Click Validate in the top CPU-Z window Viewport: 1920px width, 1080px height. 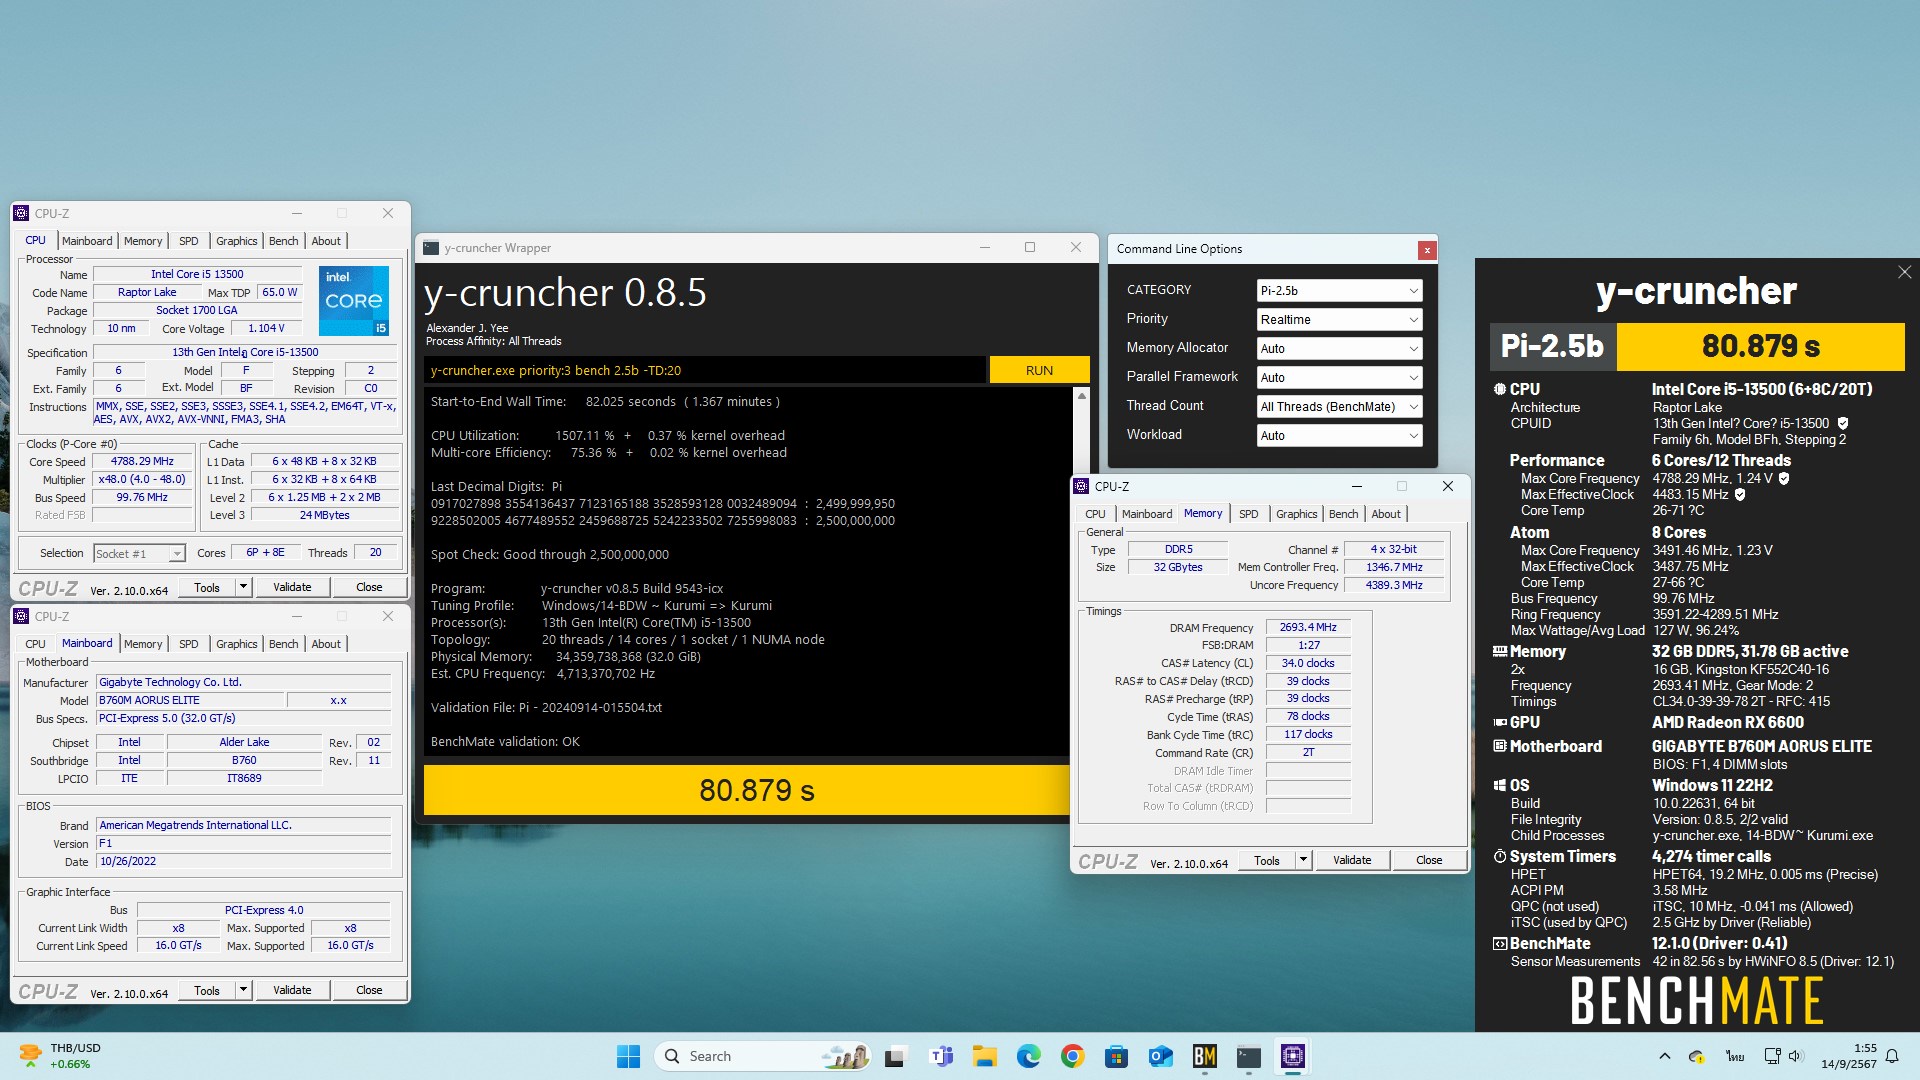(292, 587)
